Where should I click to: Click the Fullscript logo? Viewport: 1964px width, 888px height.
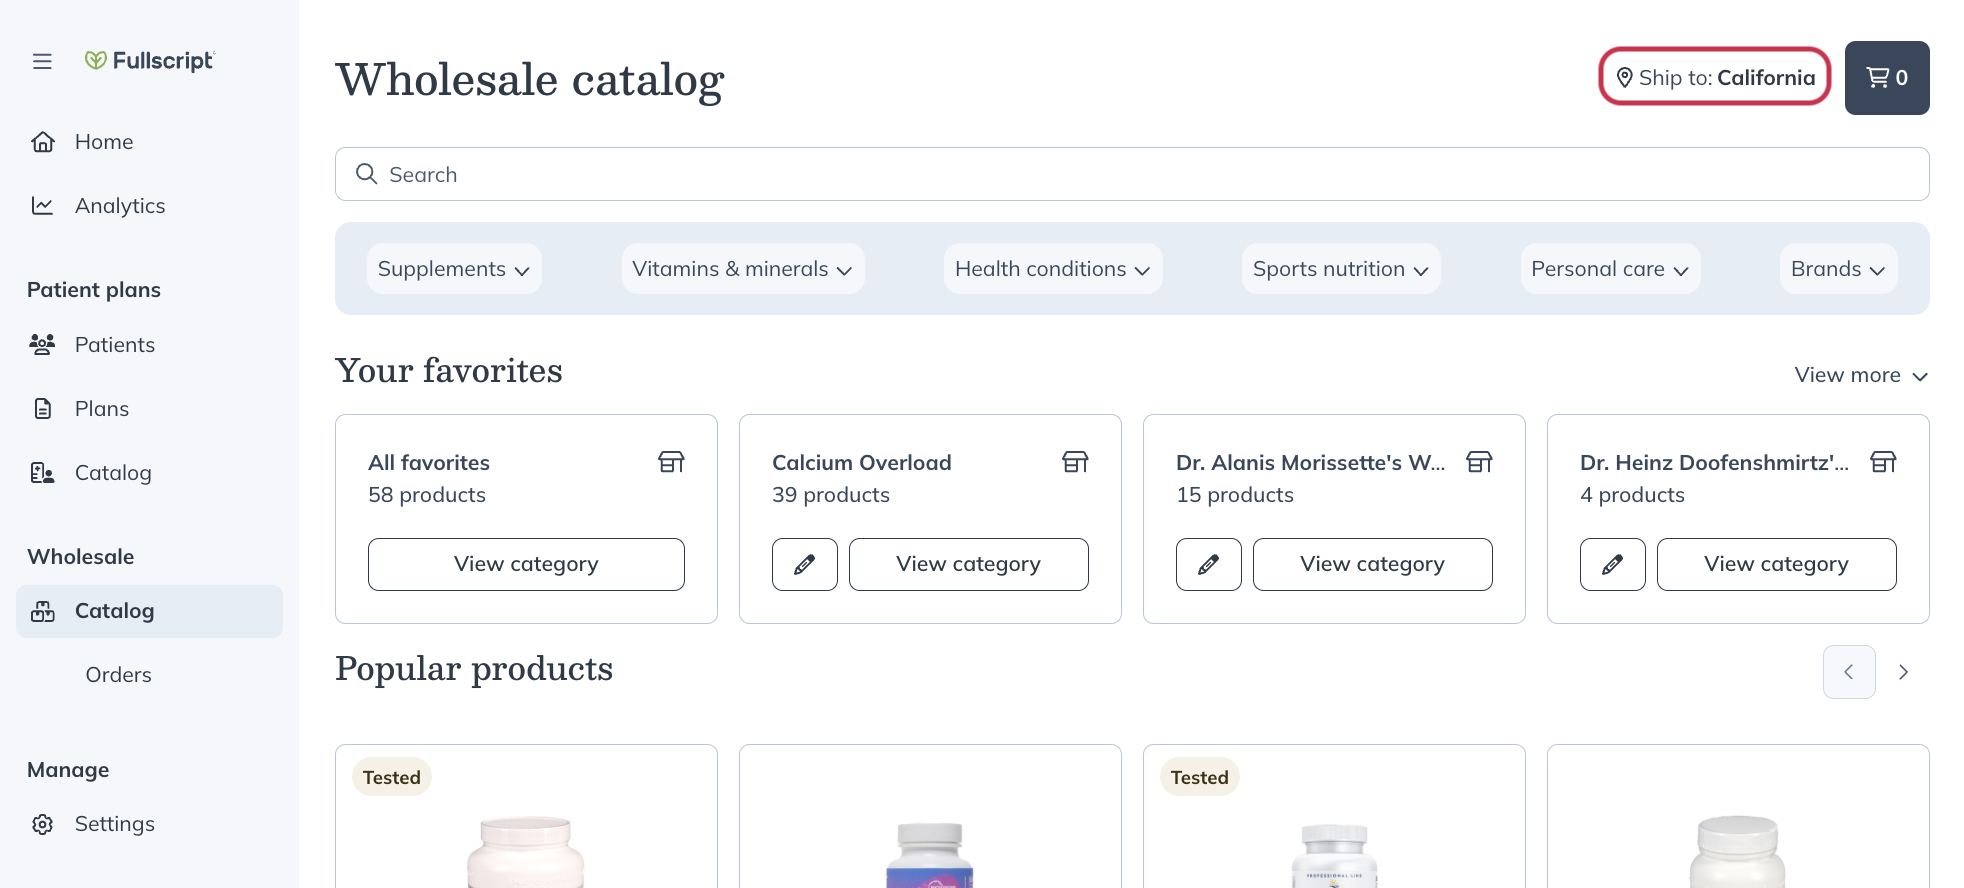pyautogui.click(x=149, y=61)
